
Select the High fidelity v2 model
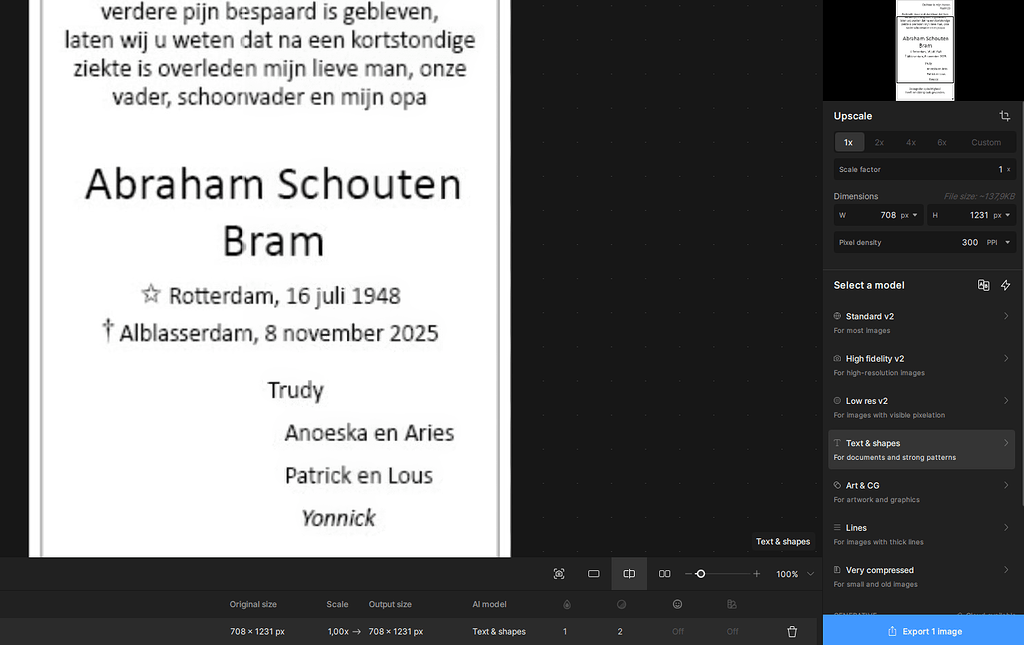pyautogui.click(x=922, y=365)
